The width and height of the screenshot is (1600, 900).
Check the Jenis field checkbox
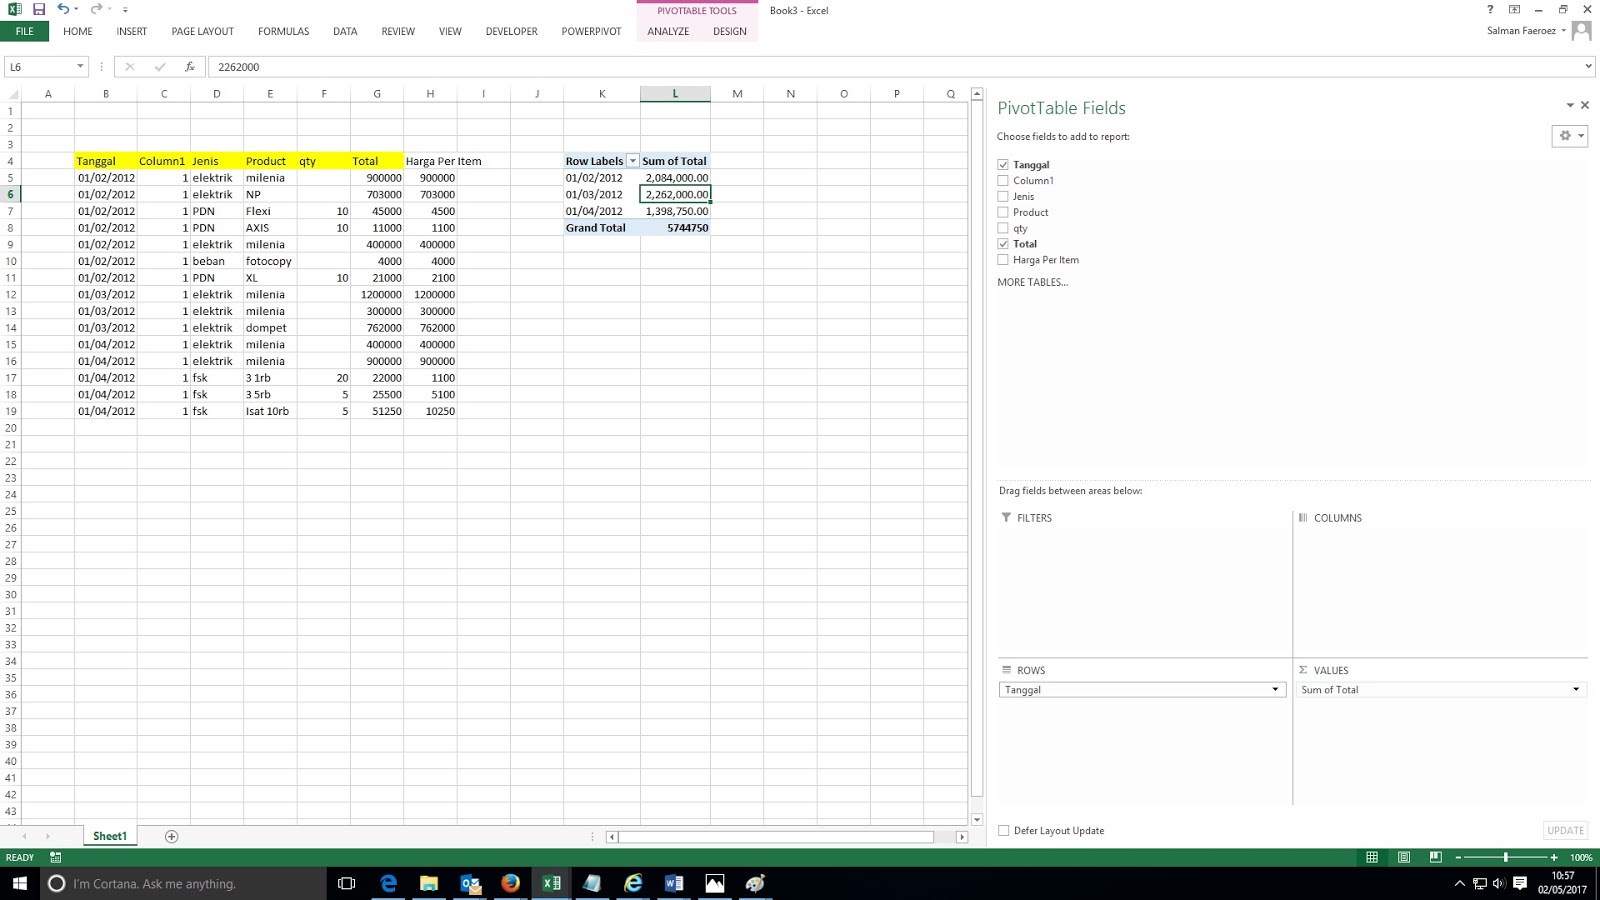[x=1003, y=197]
